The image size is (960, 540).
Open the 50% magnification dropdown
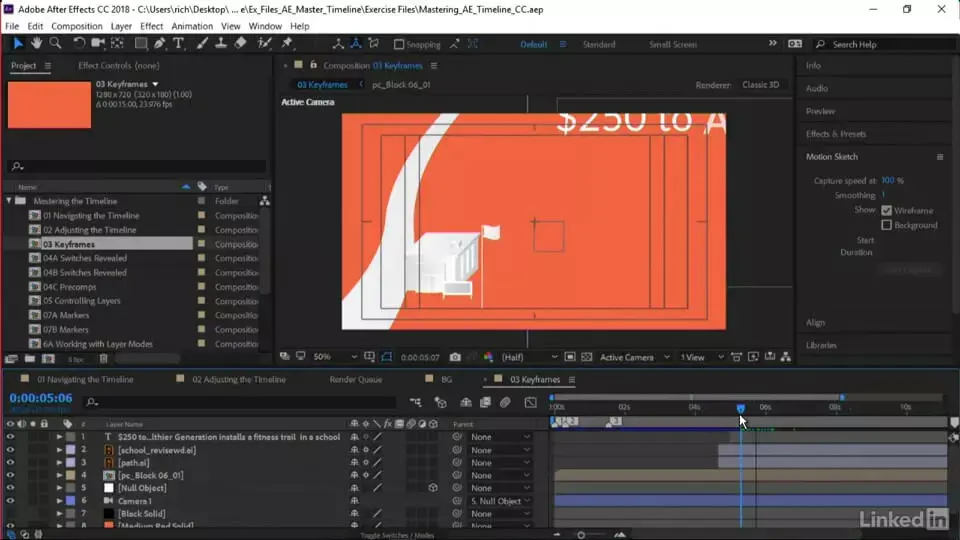[x=335, y=357]
